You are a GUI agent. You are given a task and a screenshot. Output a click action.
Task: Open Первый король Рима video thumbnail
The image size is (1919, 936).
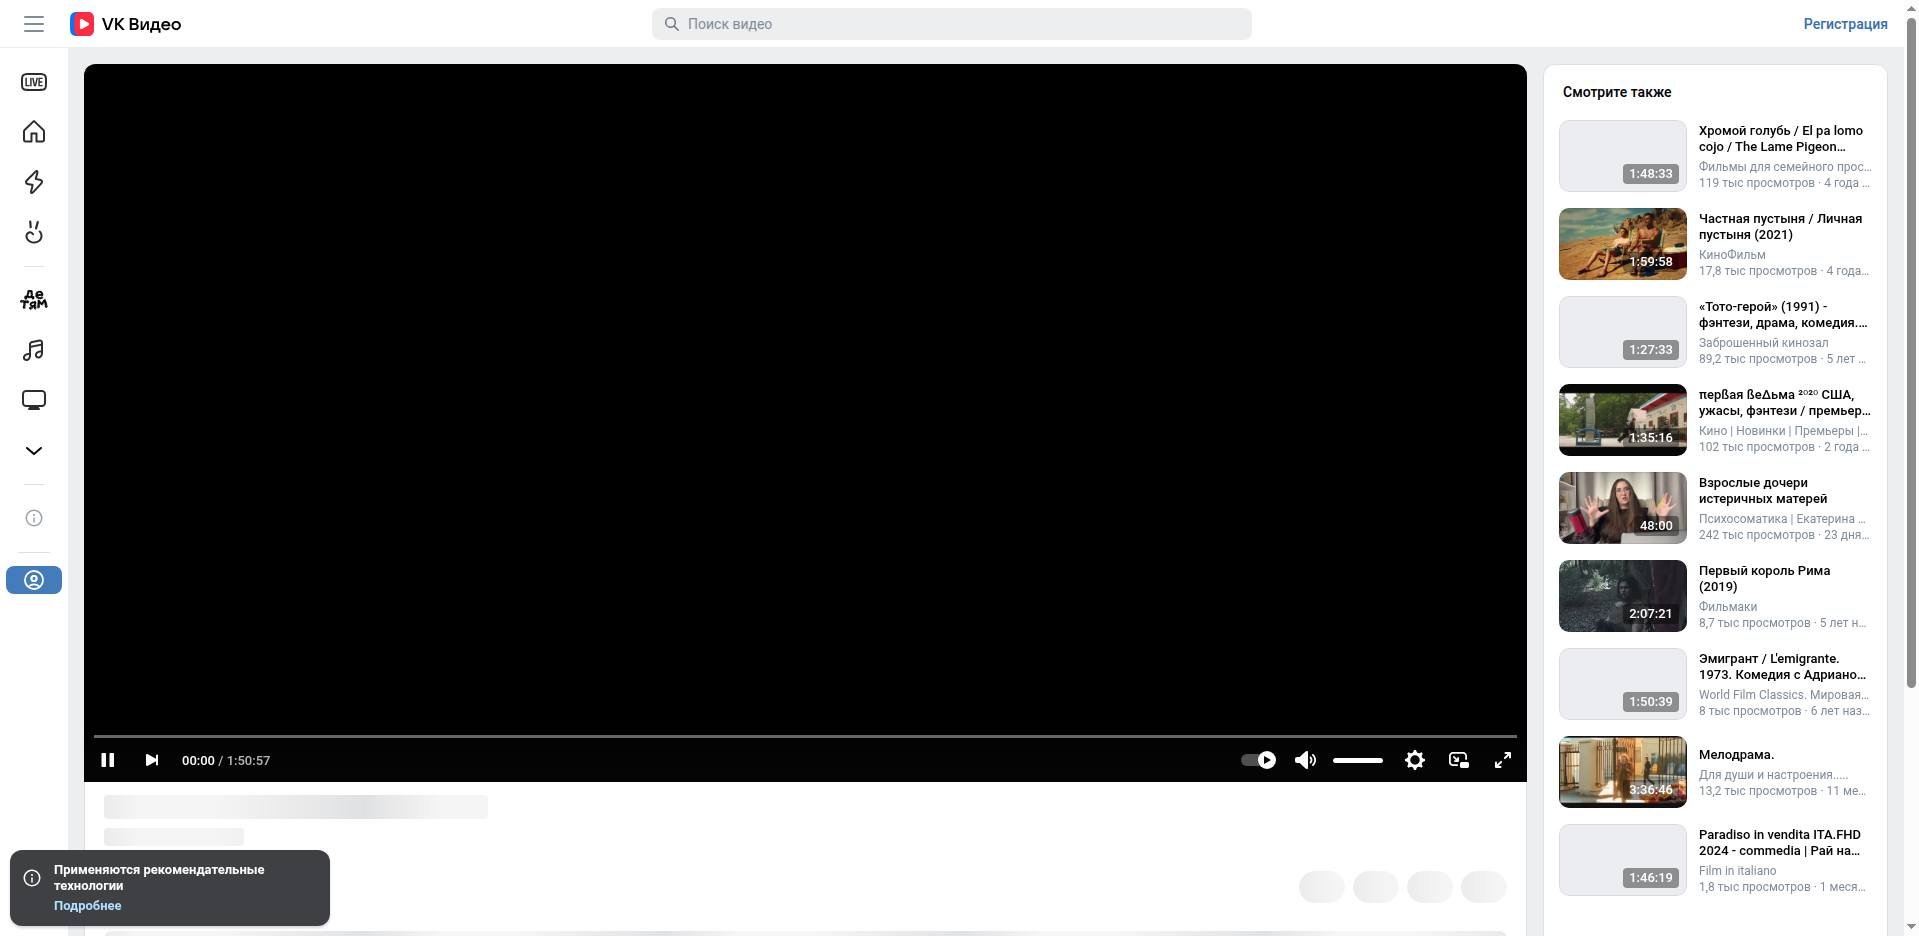click(x=1623, y=596)
